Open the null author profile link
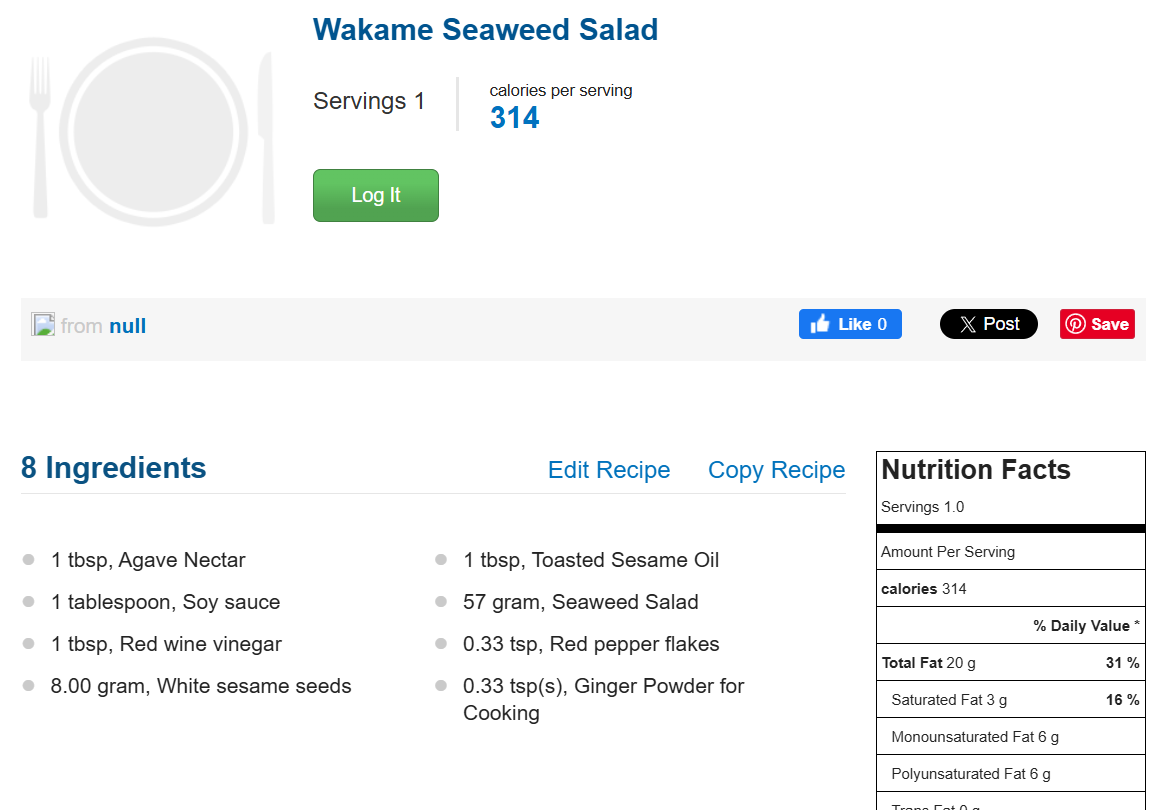1159x810 pixels. [128, 326]
